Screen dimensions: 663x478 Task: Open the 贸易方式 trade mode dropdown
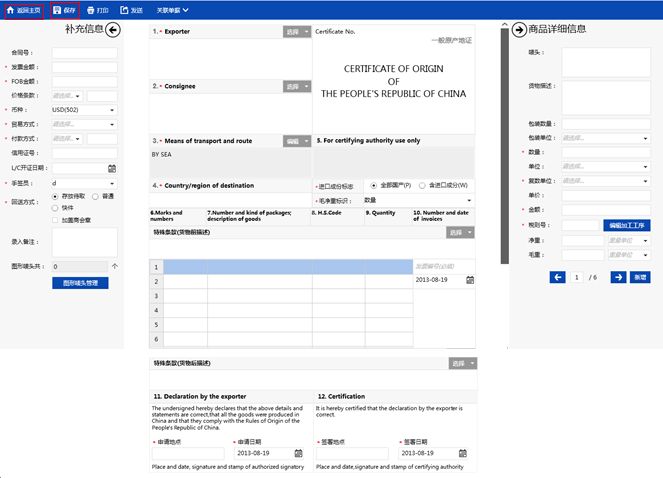click(x=84, y=124)
